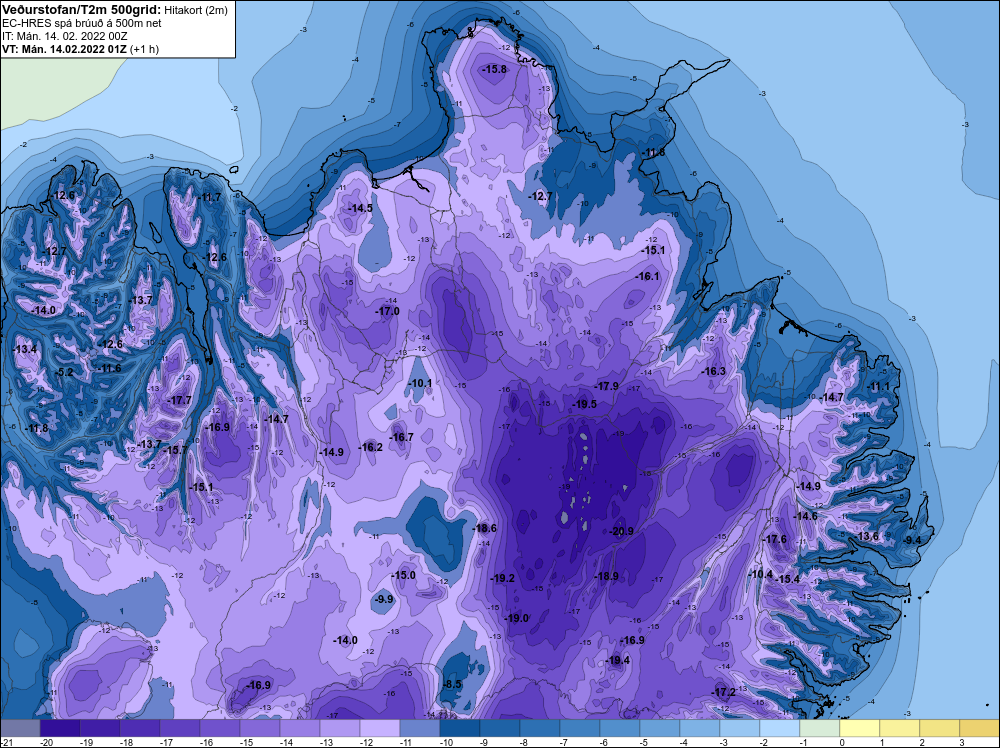1000x748 pixels.
Task: Select the -17.2 temperature label
Action: (723, 692)
